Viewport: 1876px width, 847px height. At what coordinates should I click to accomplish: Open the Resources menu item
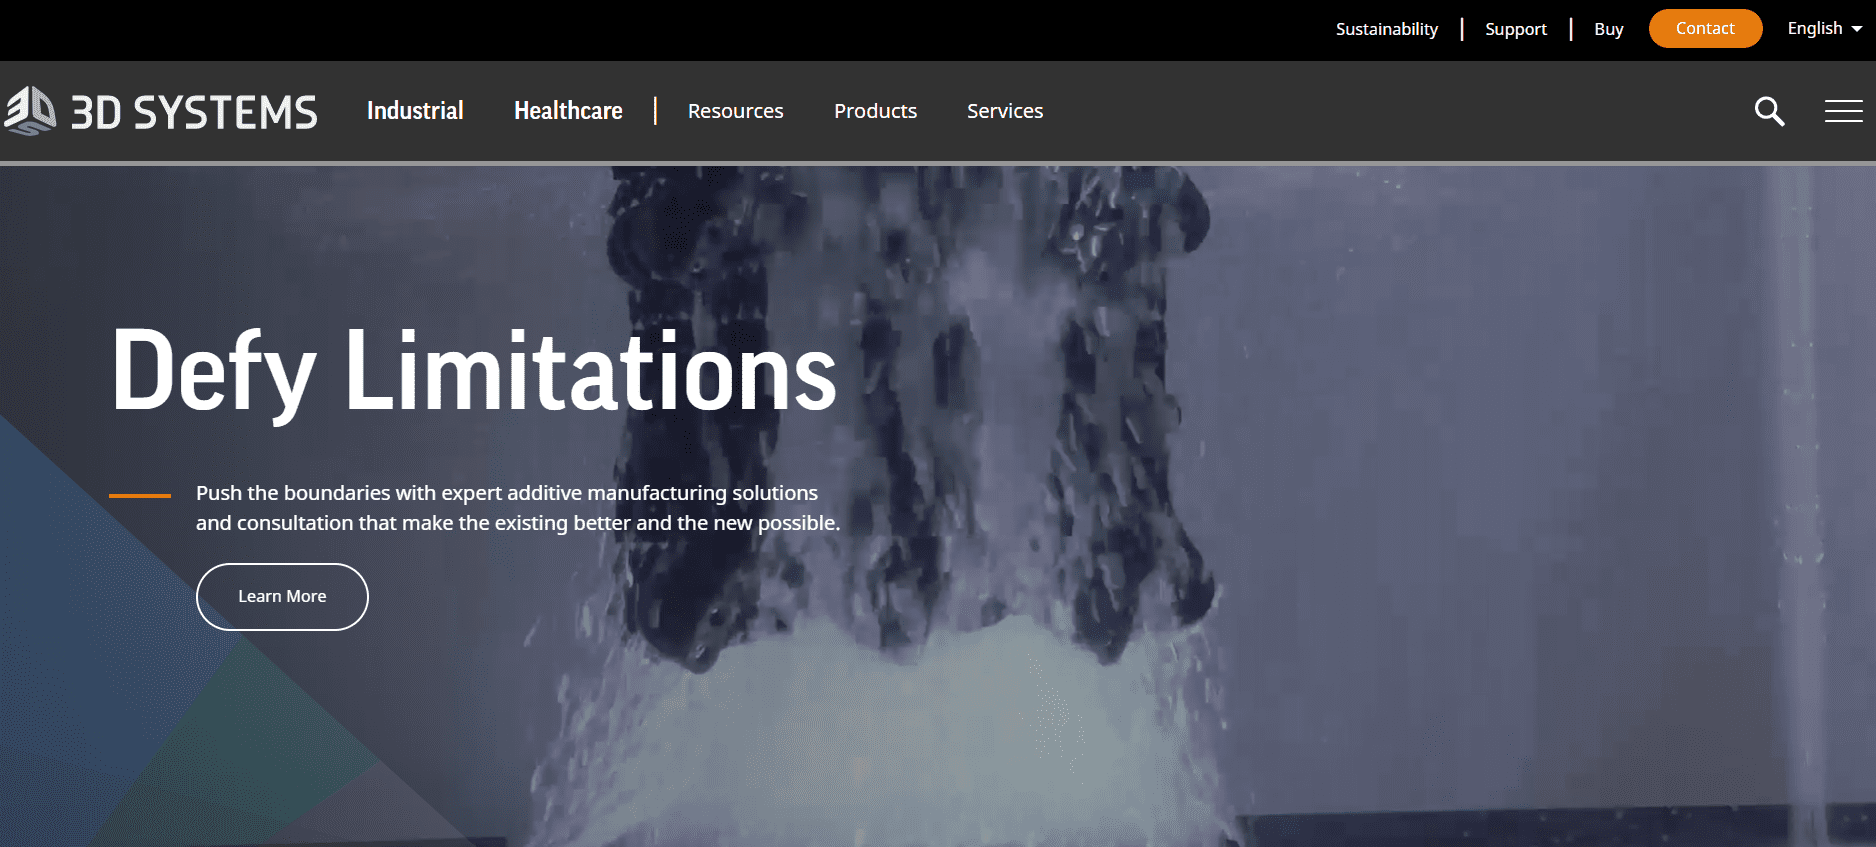tap(735, 111)
